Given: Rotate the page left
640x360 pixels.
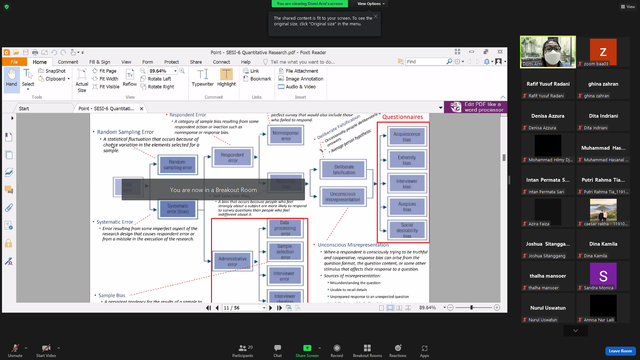Looking at the screenshot, I should (156, 79).
